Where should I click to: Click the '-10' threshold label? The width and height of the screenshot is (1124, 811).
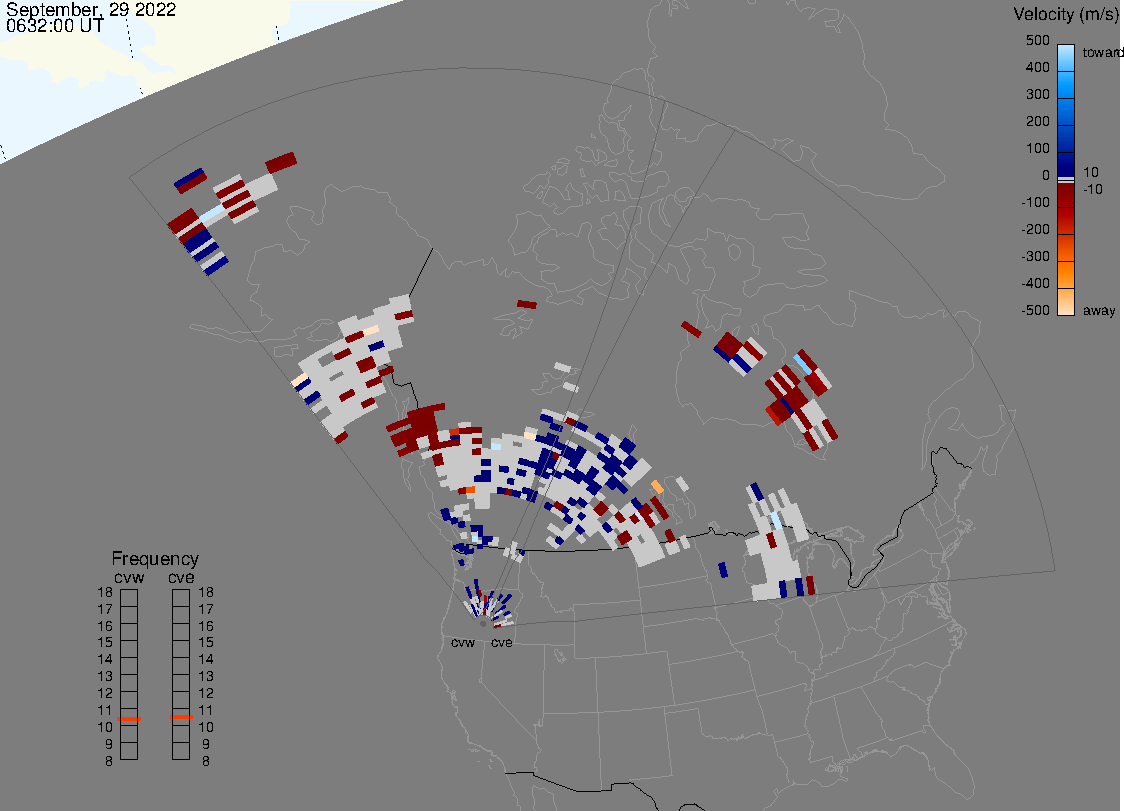point(1093,189)
